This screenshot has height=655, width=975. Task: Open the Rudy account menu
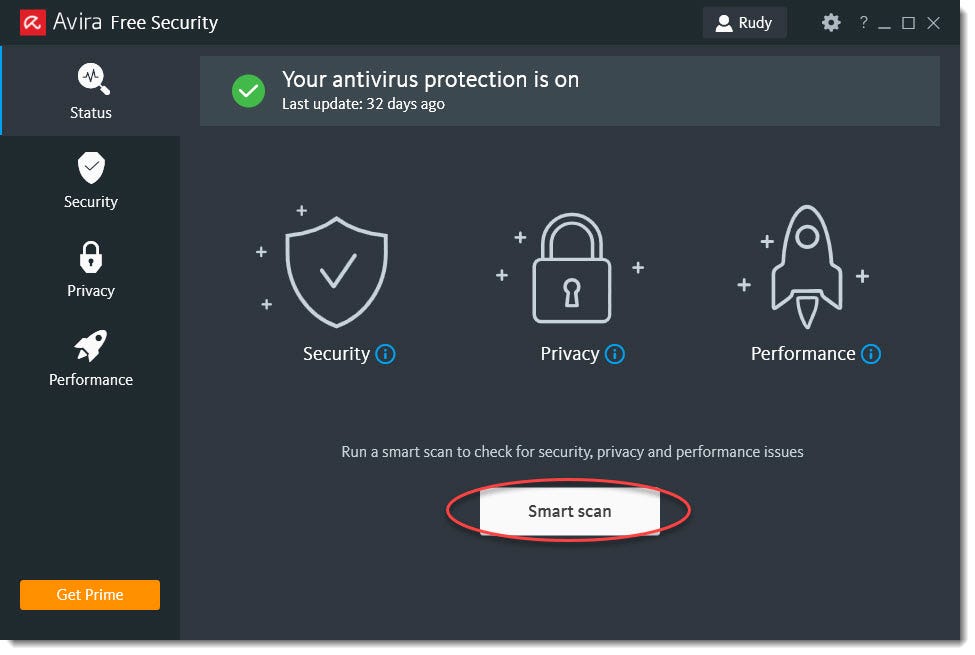pos(744,22)
